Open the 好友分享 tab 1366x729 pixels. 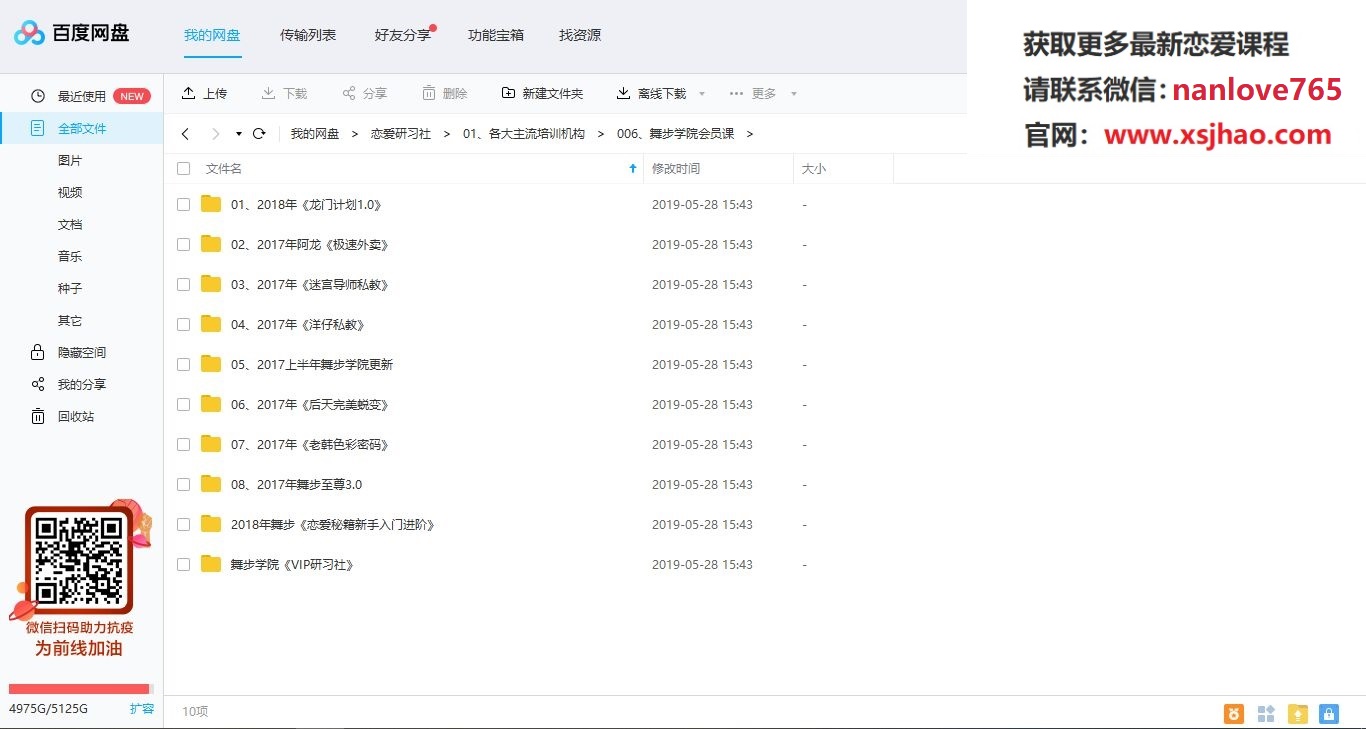click(x=403, y=35)
